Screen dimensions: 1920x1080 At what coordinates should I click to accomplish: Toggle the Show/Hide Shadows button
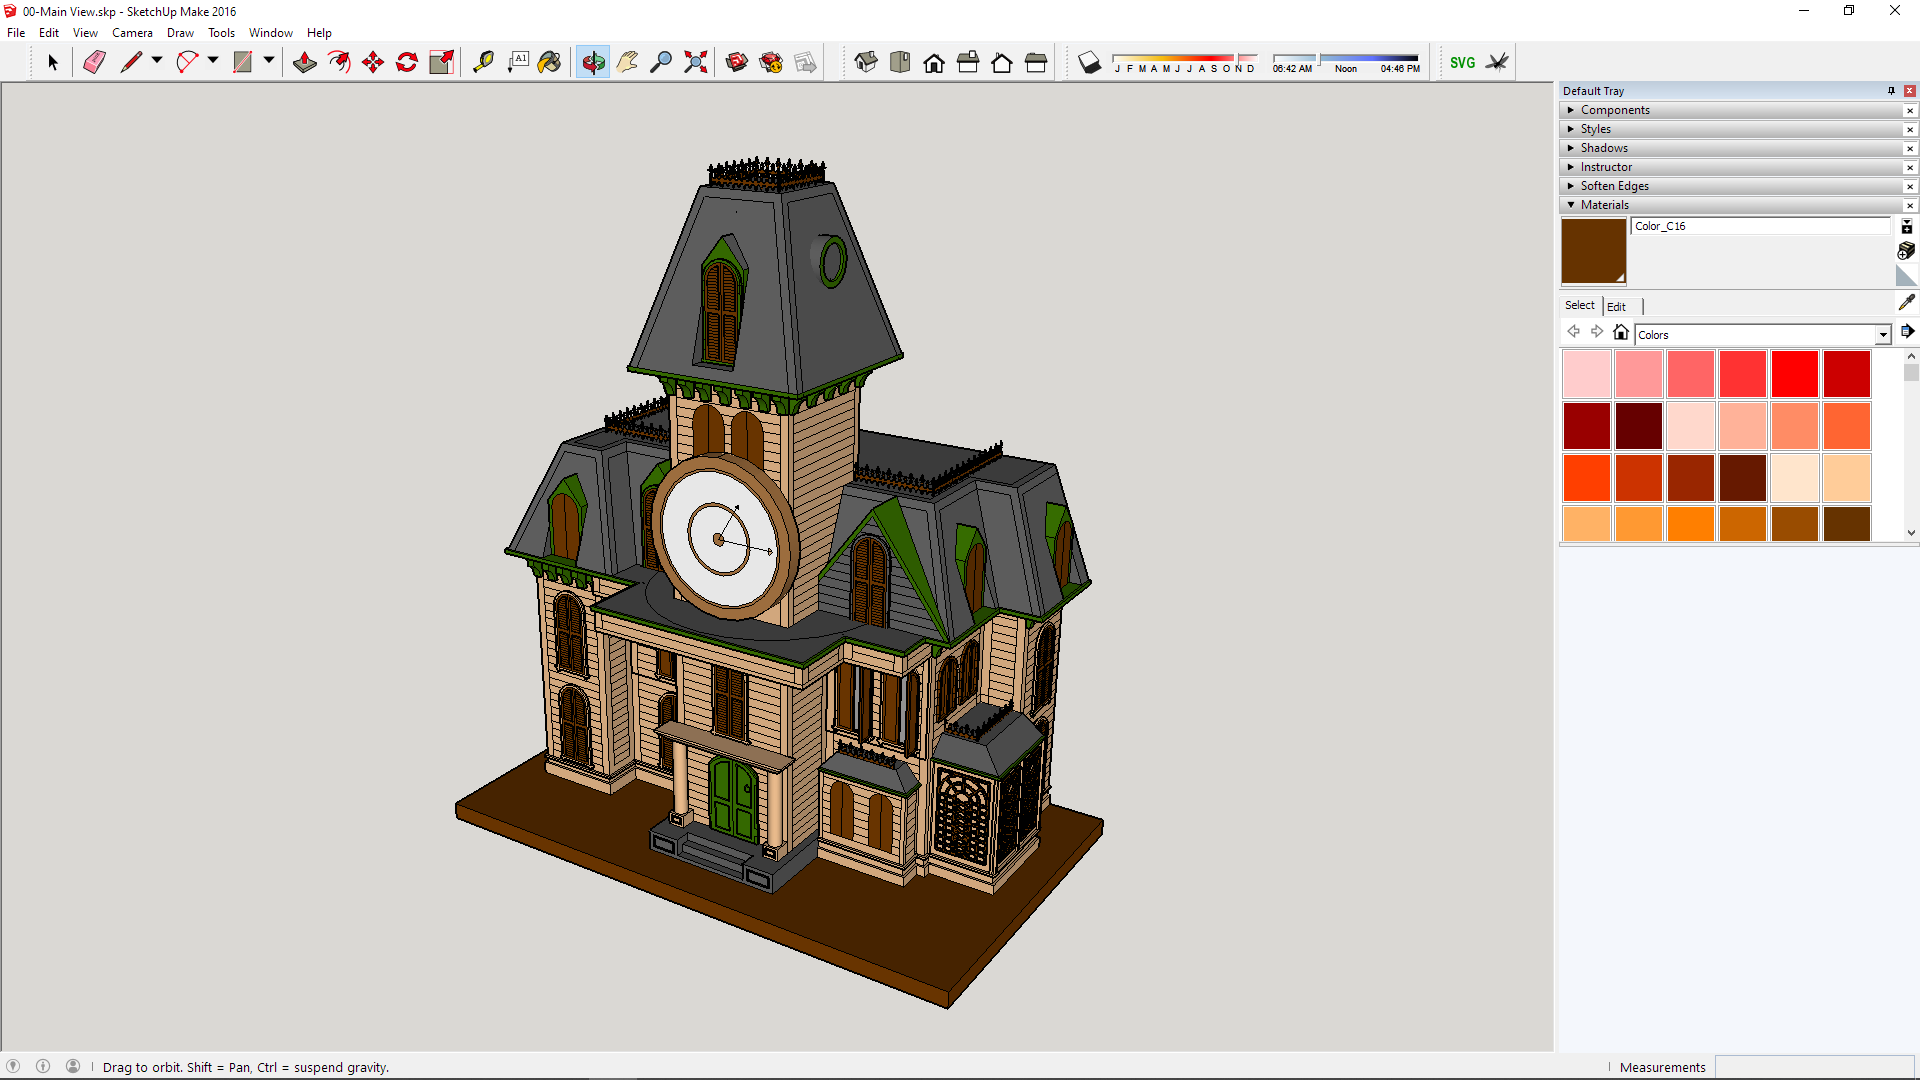(x=1089, y=63)
